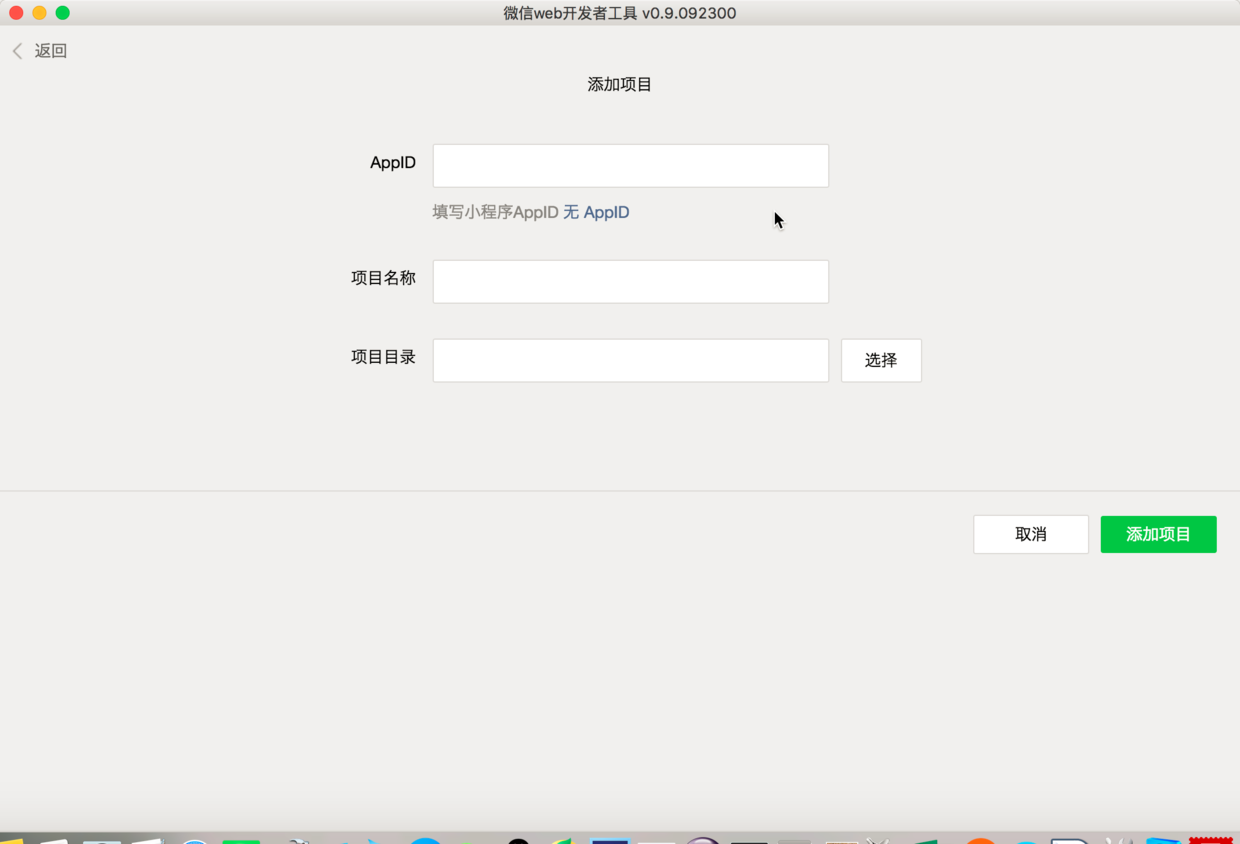Click the 返回 back label

click(x=51, y=51)
